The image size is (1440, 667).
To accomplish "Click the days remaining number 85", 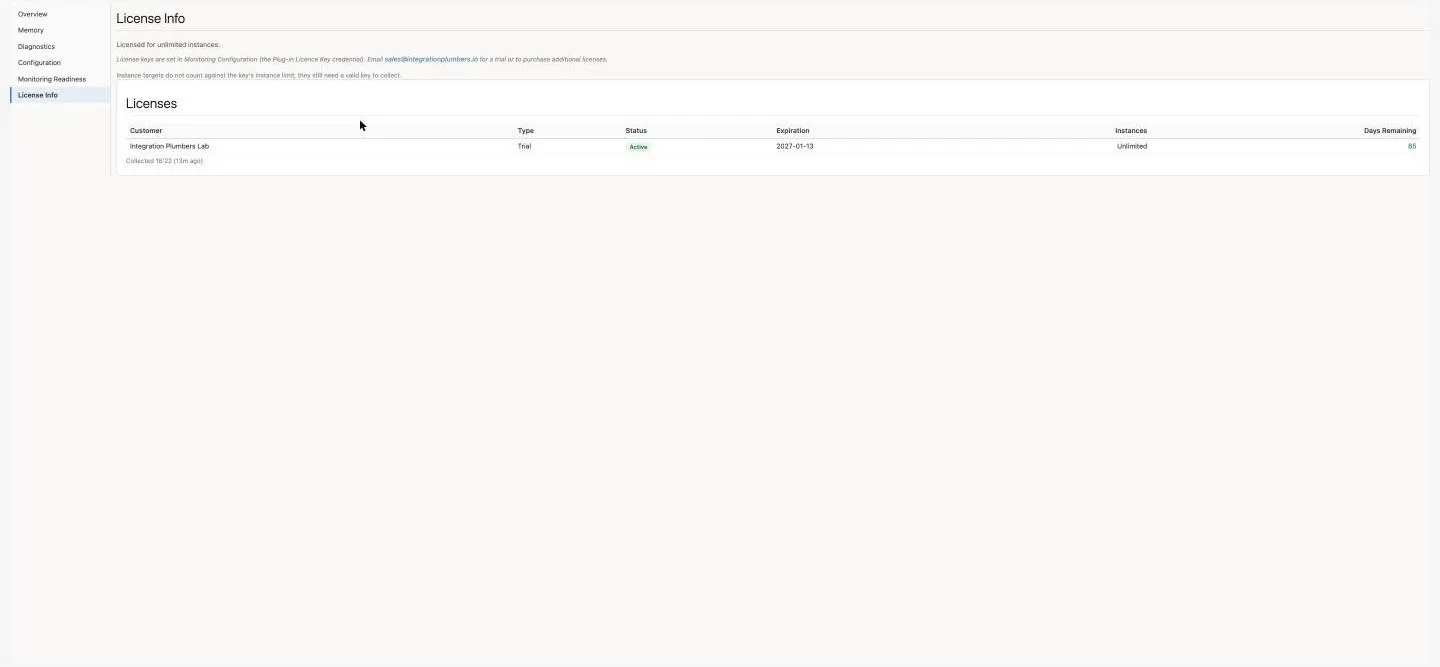I will [x=1412, y=146].
